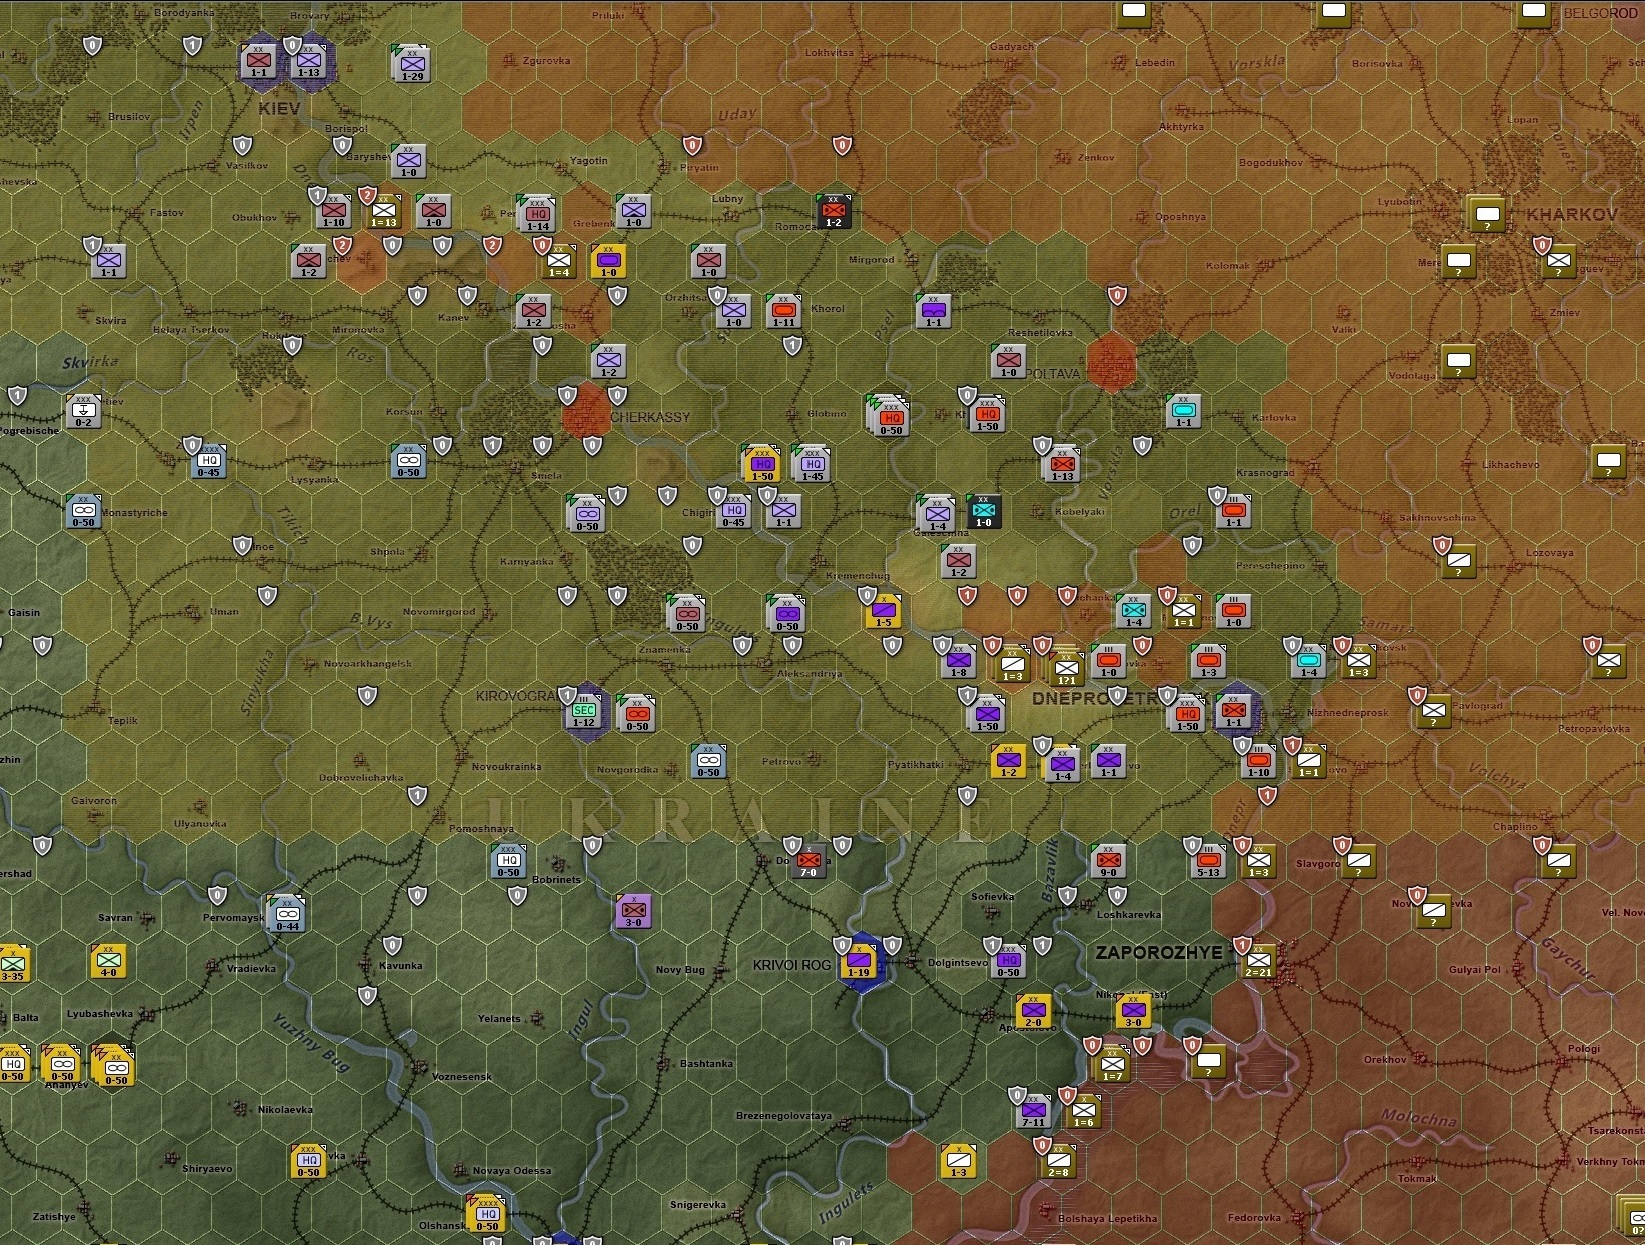Click the yellow 2-0 counter near Apostolovo

(x=1034, y=1011)
